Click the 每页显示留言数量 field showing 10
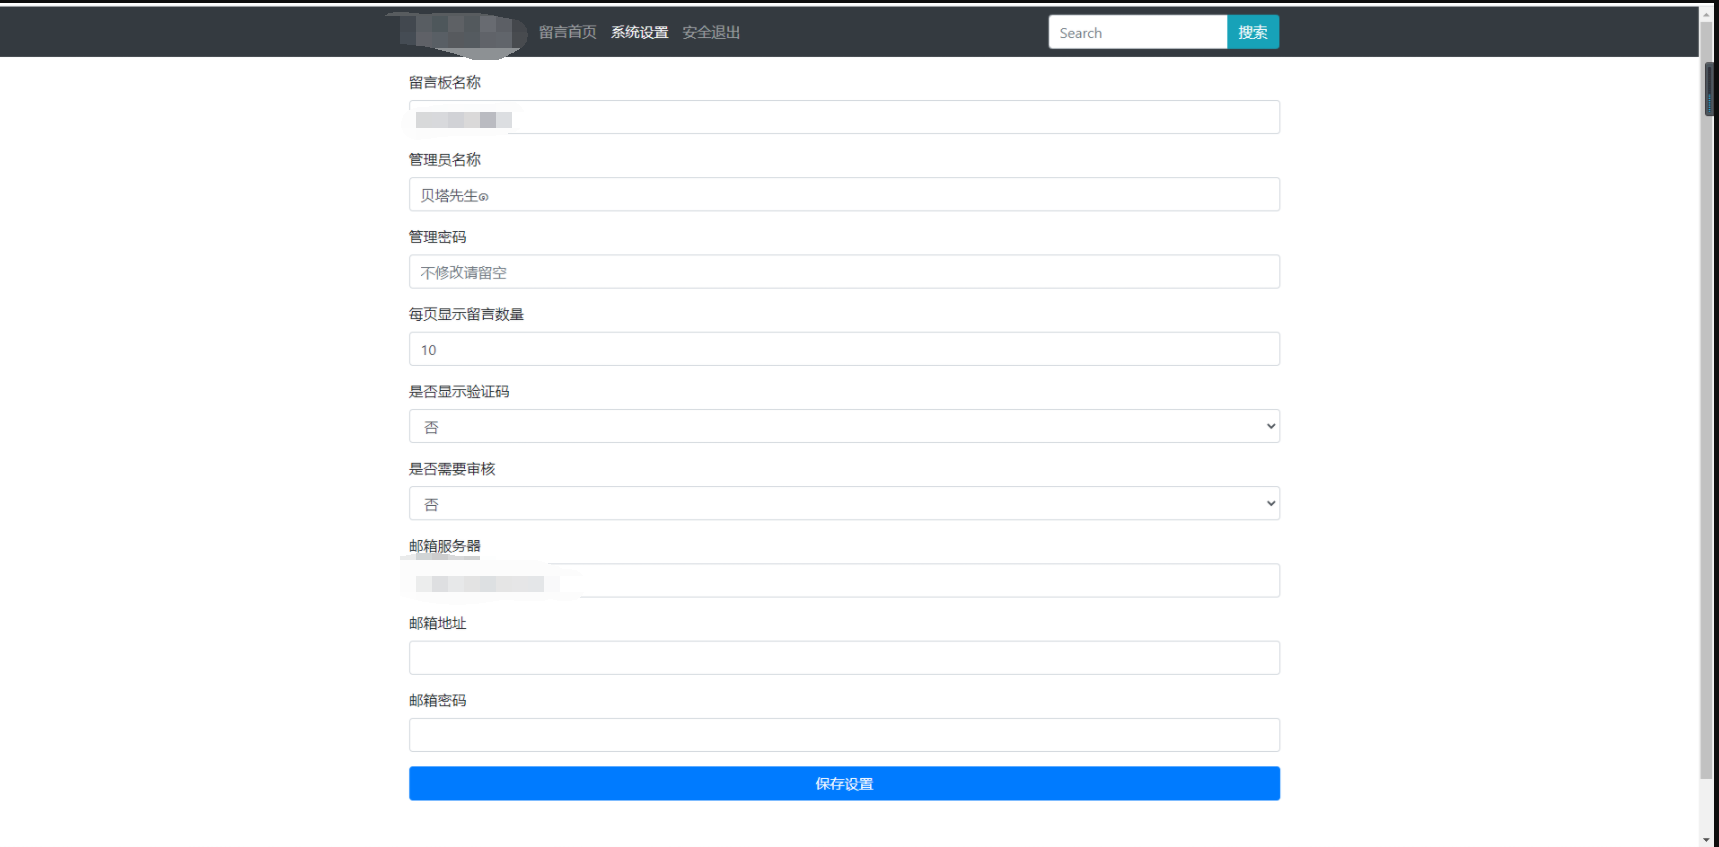 [x=844, y=349]
